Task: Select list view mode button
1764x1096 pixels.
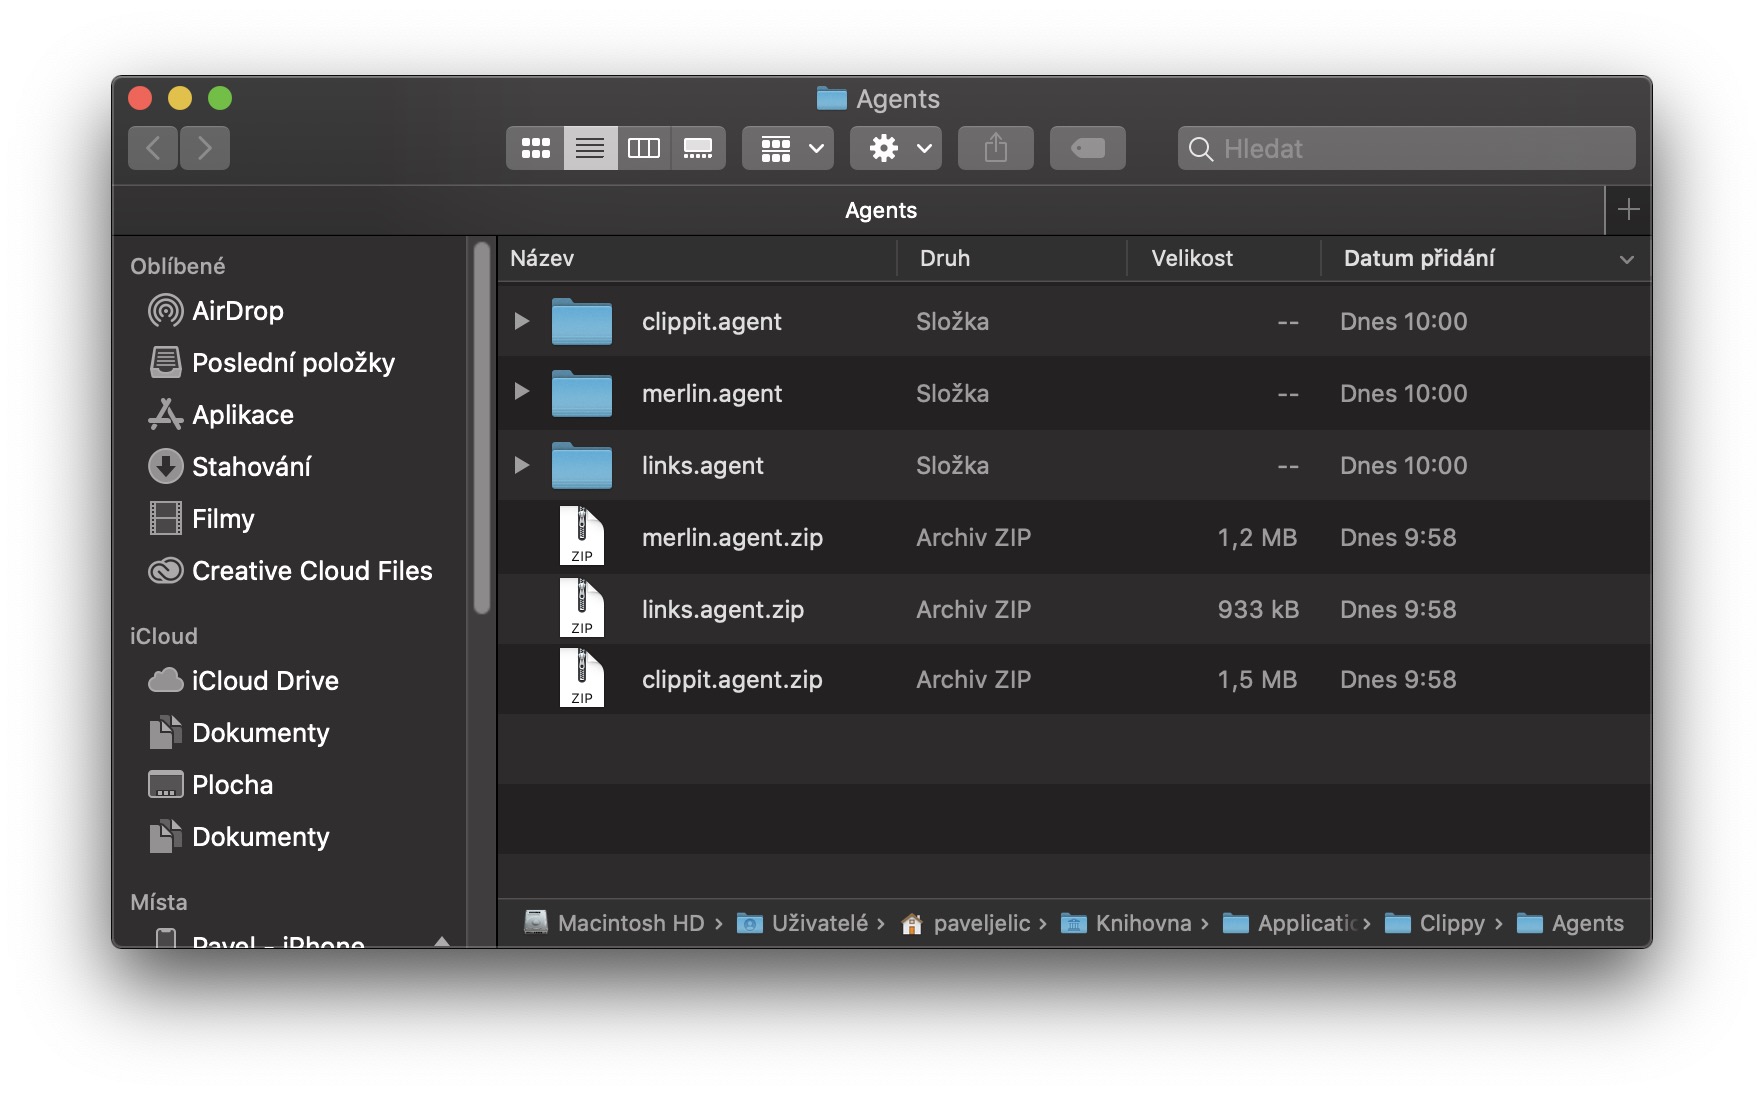Action: [590, 148]
